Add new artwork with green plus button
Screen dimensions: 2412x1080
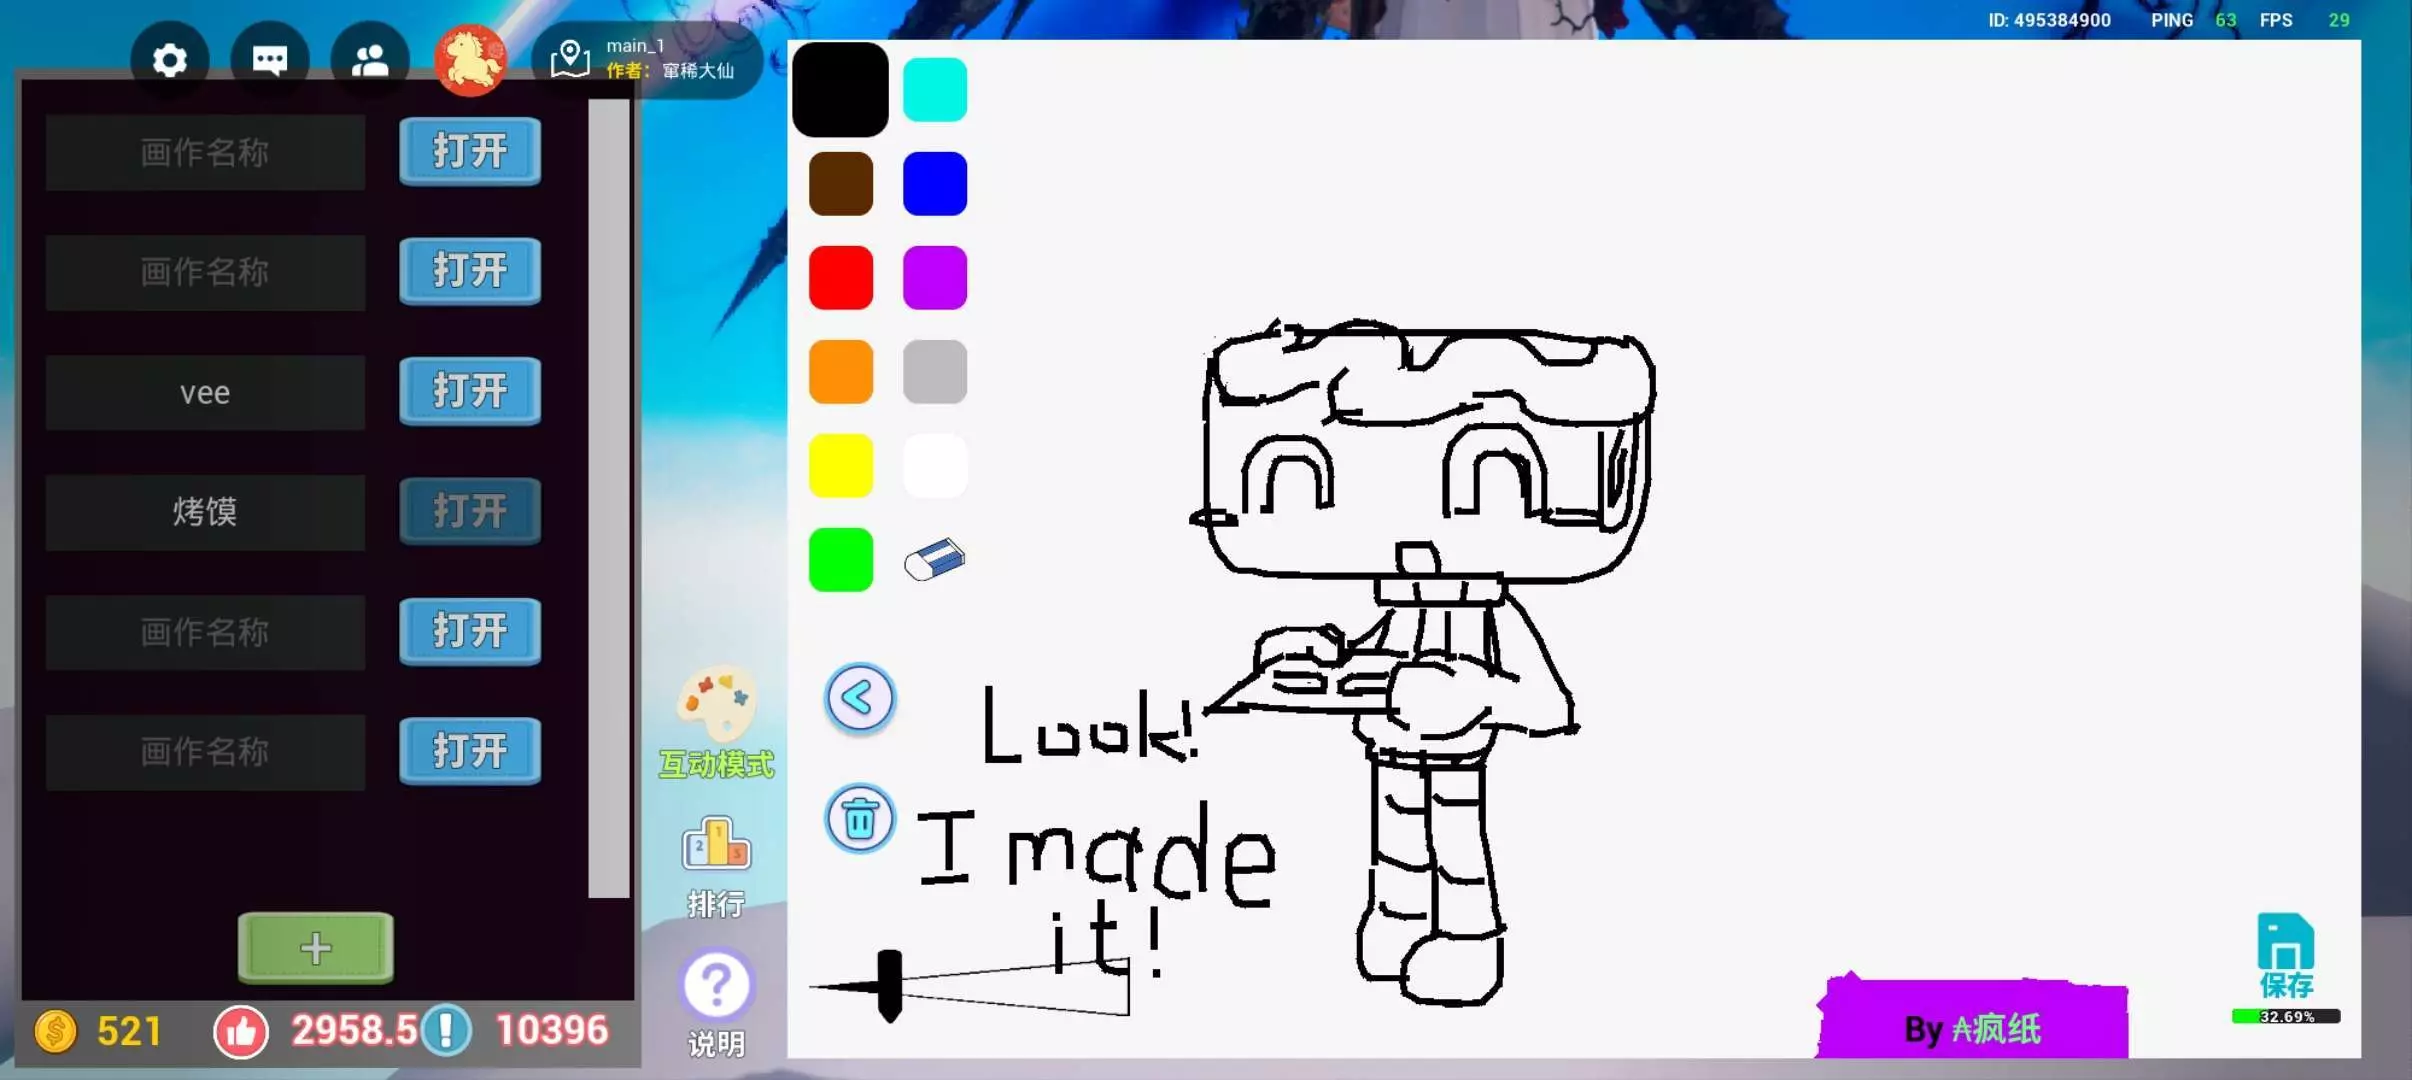click(315, 947)
